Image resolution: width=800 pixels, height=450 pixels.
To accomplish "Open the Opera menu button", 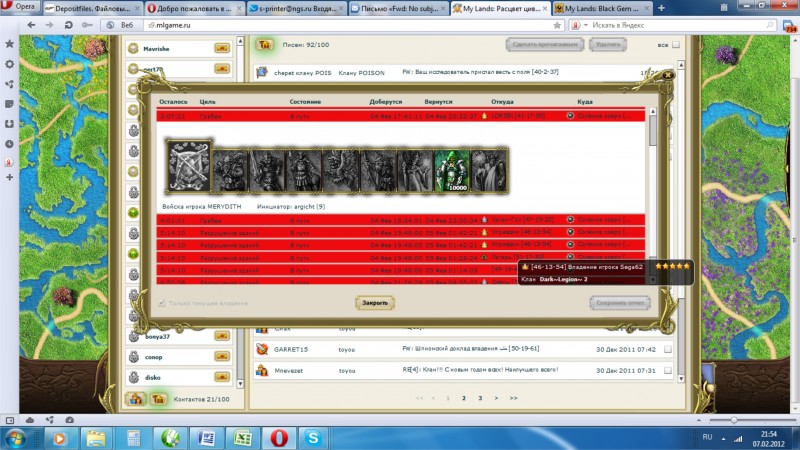I will pyautogui.click(x=19, y=7).
